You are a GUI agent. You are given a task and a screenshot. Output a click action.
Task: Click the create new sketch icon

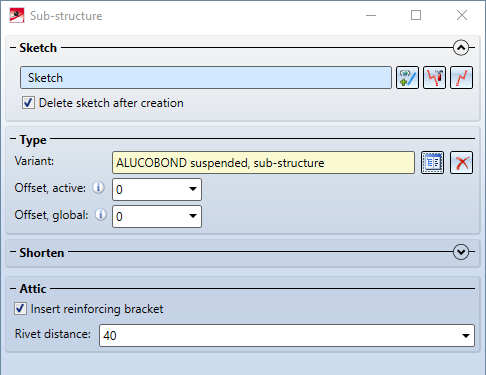point(407,78)
